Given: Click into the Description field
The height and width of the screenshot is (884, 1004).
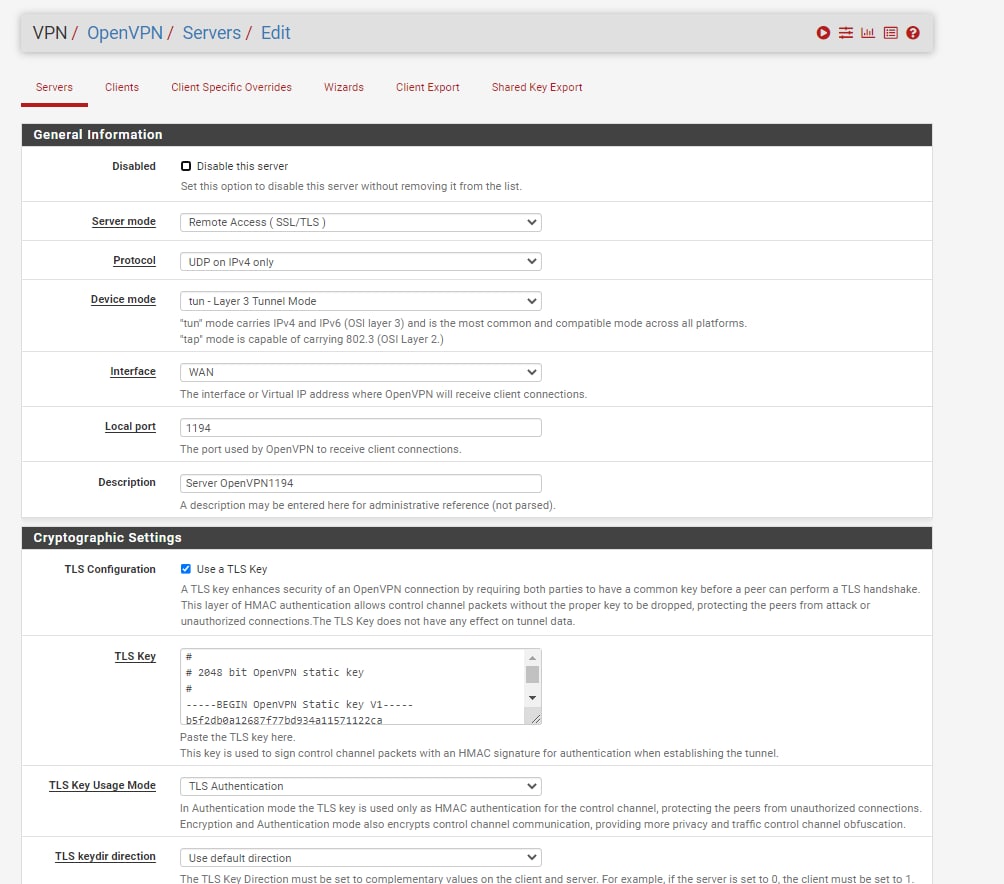Looking at the screenshot, I should 360,483.
